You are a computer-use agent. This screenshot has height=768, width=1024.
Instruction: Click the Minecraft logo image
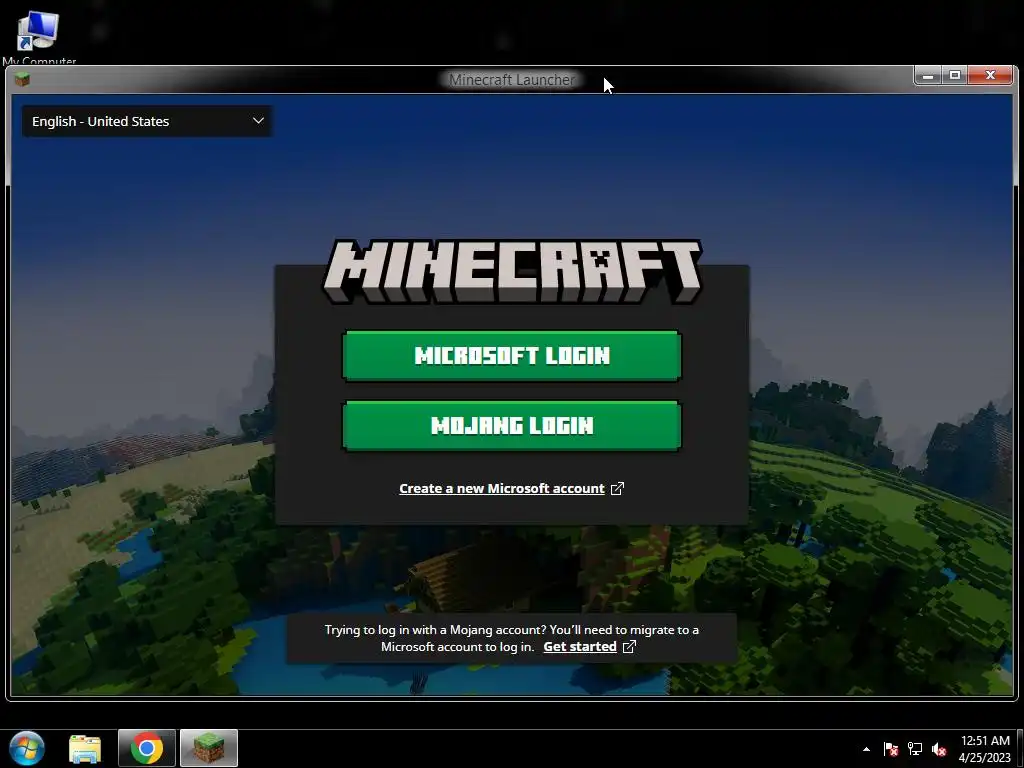(x=512, y=271)
